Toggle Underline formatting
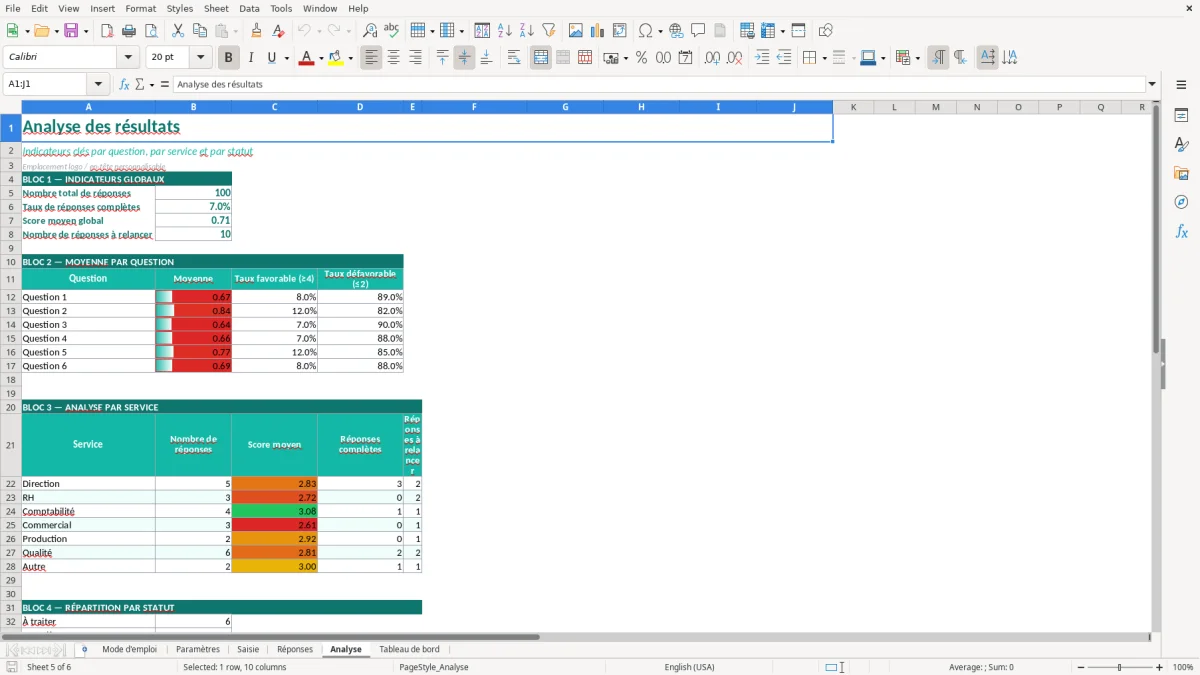 point(271,58)
